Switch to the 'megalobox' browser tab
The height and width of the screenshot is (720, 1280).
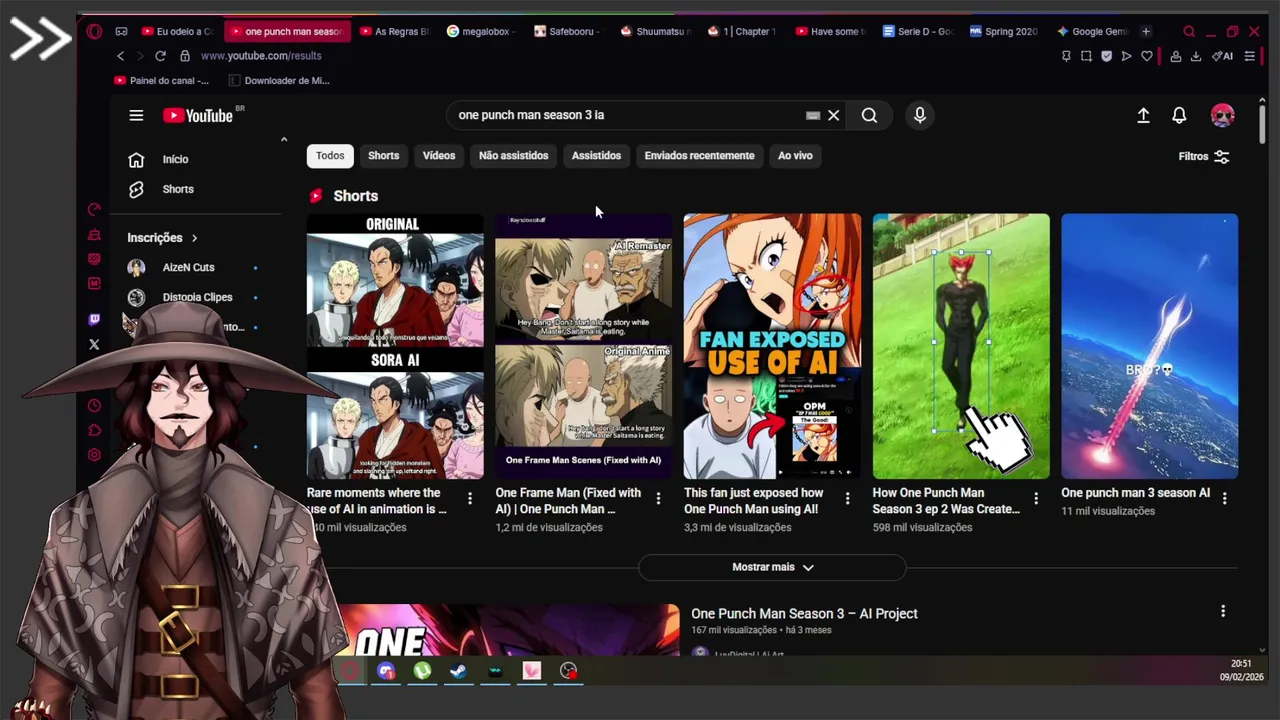[482, 31]
